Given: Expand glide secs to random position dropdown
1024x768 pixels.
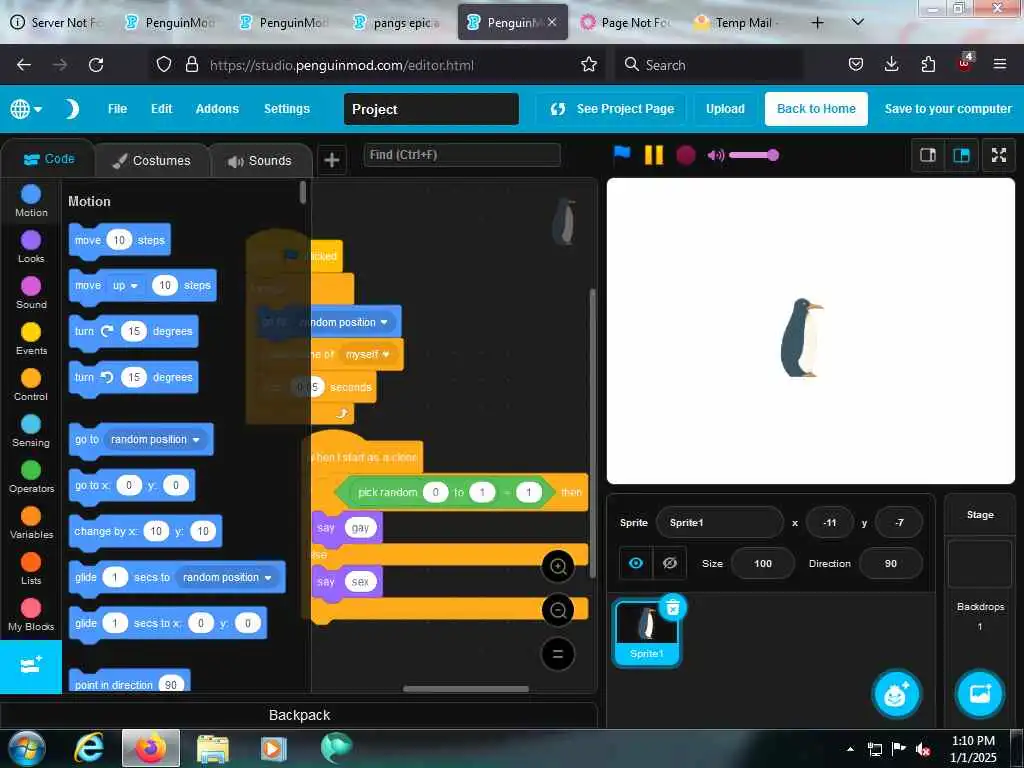Looking at the screenshot, I should [227, 577].
